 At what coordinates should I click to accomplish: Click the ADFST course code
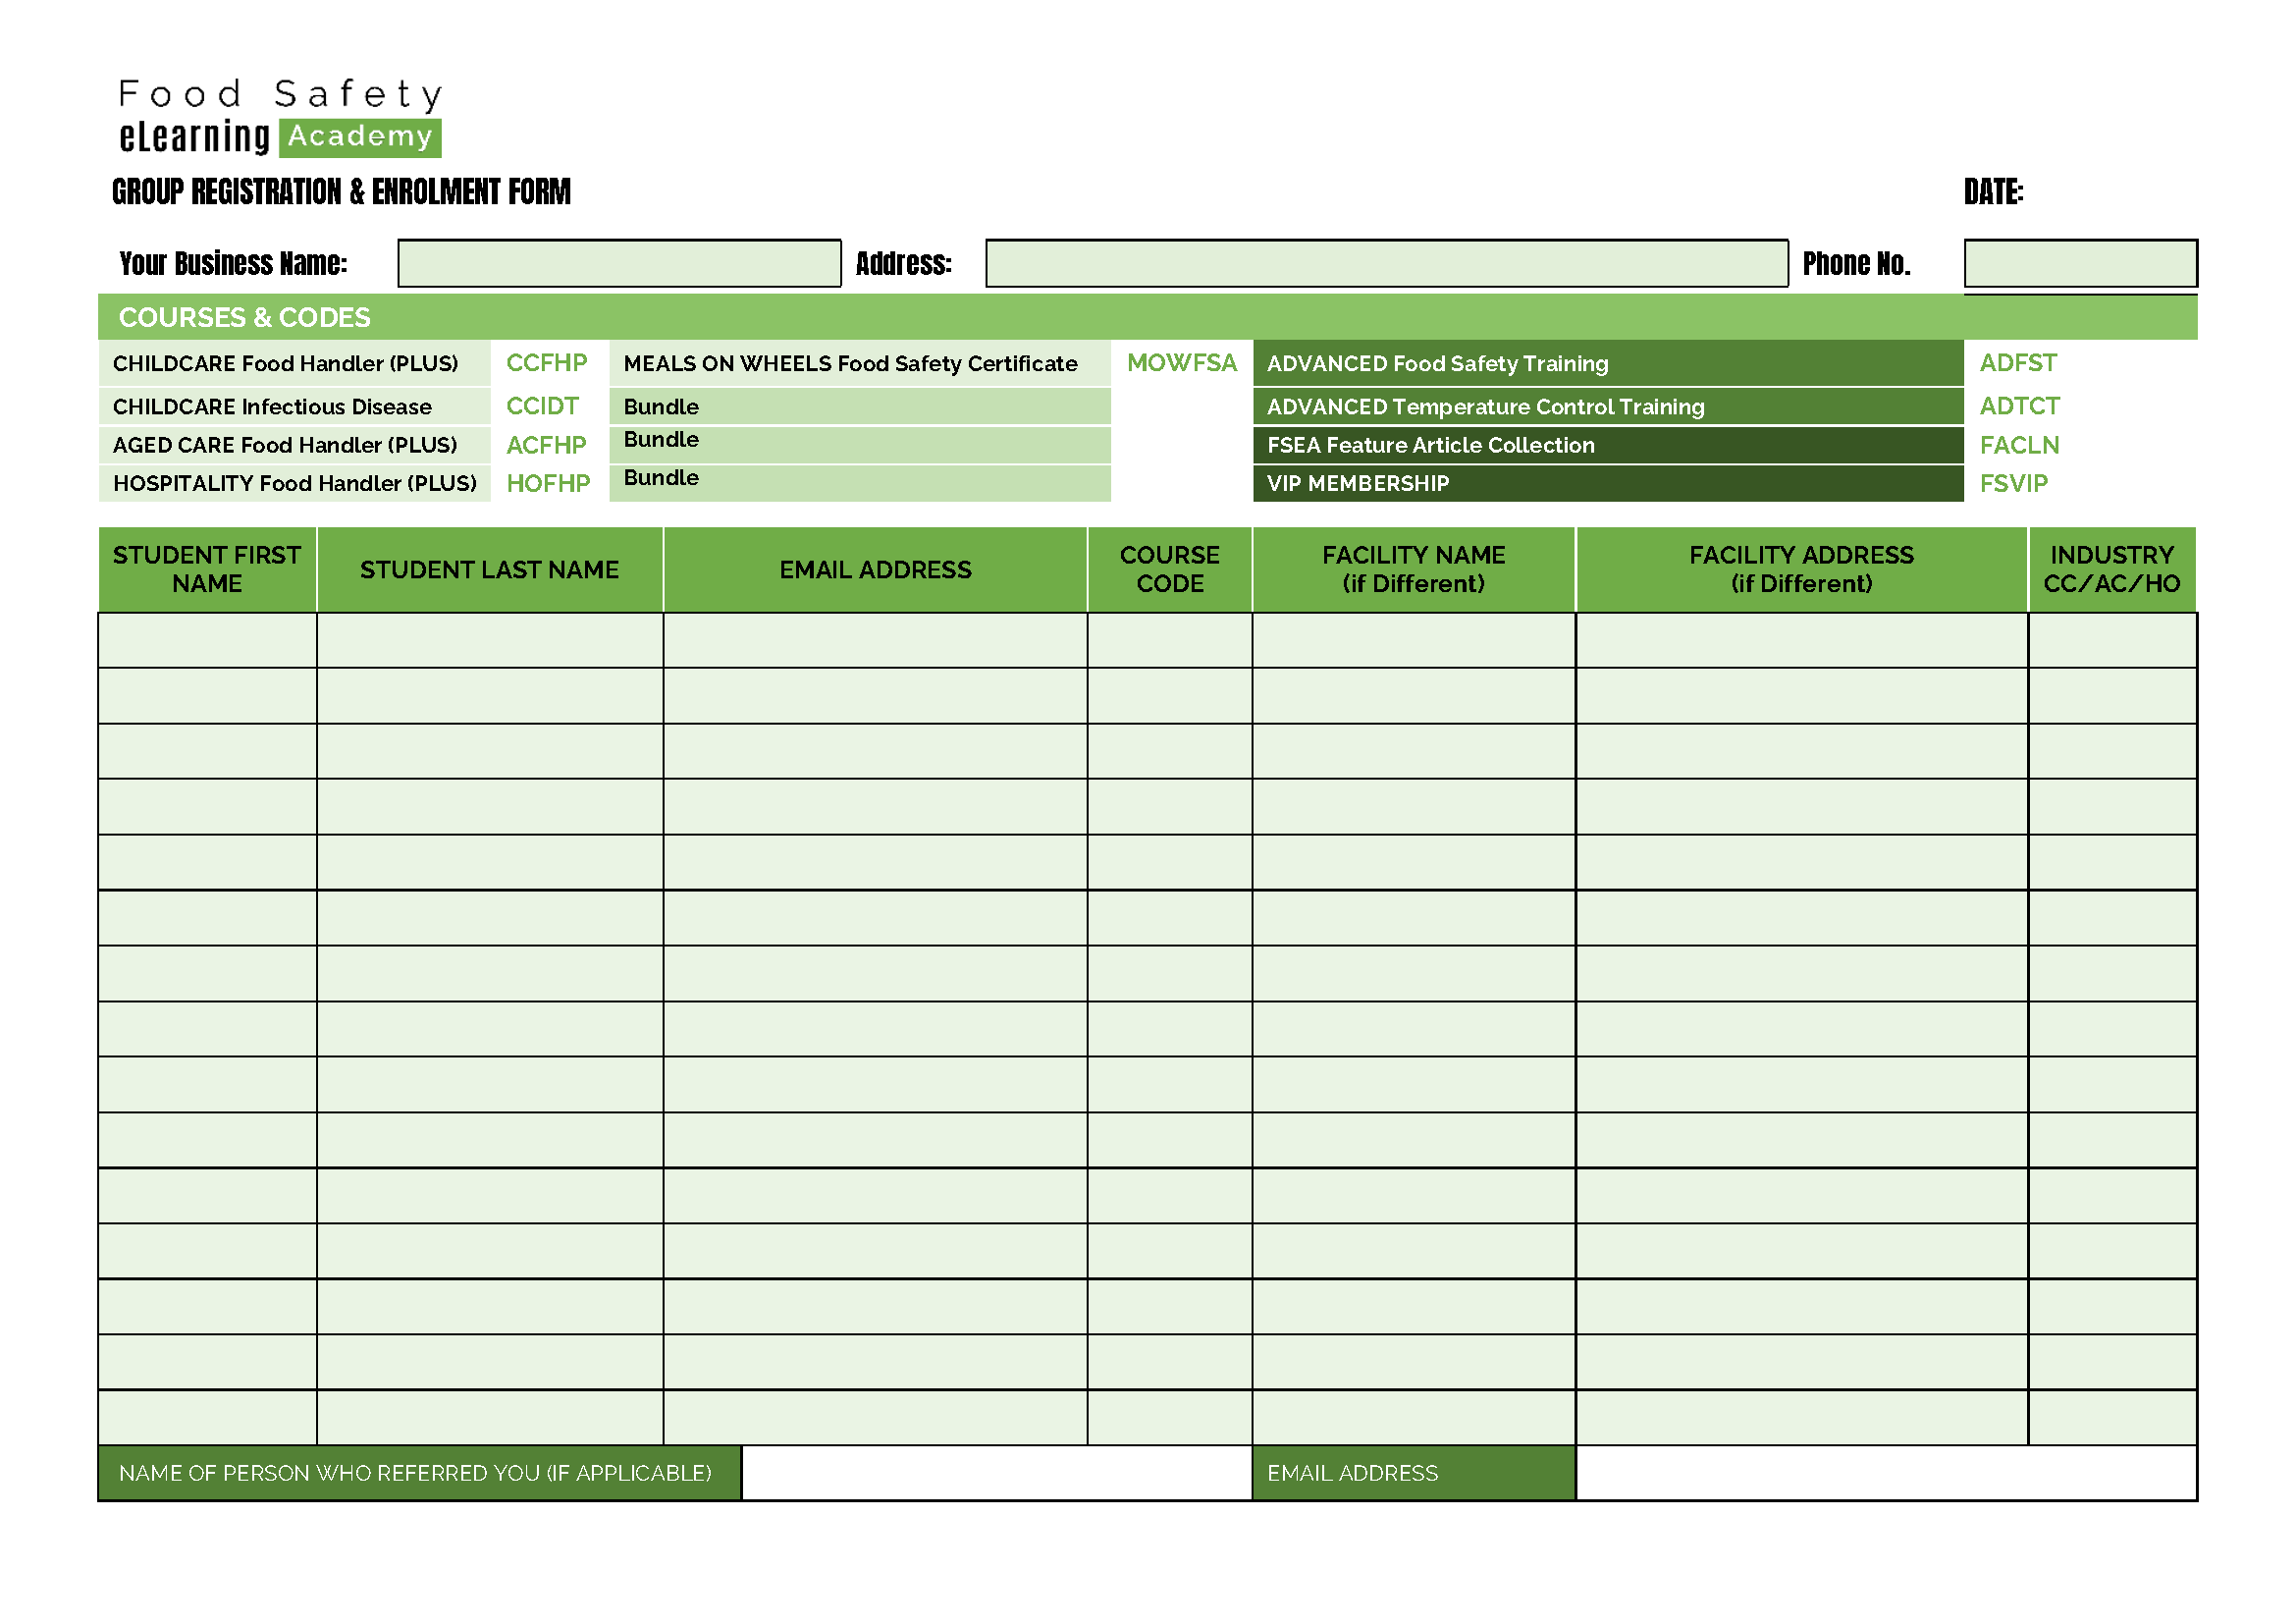tap(2017, 363)
